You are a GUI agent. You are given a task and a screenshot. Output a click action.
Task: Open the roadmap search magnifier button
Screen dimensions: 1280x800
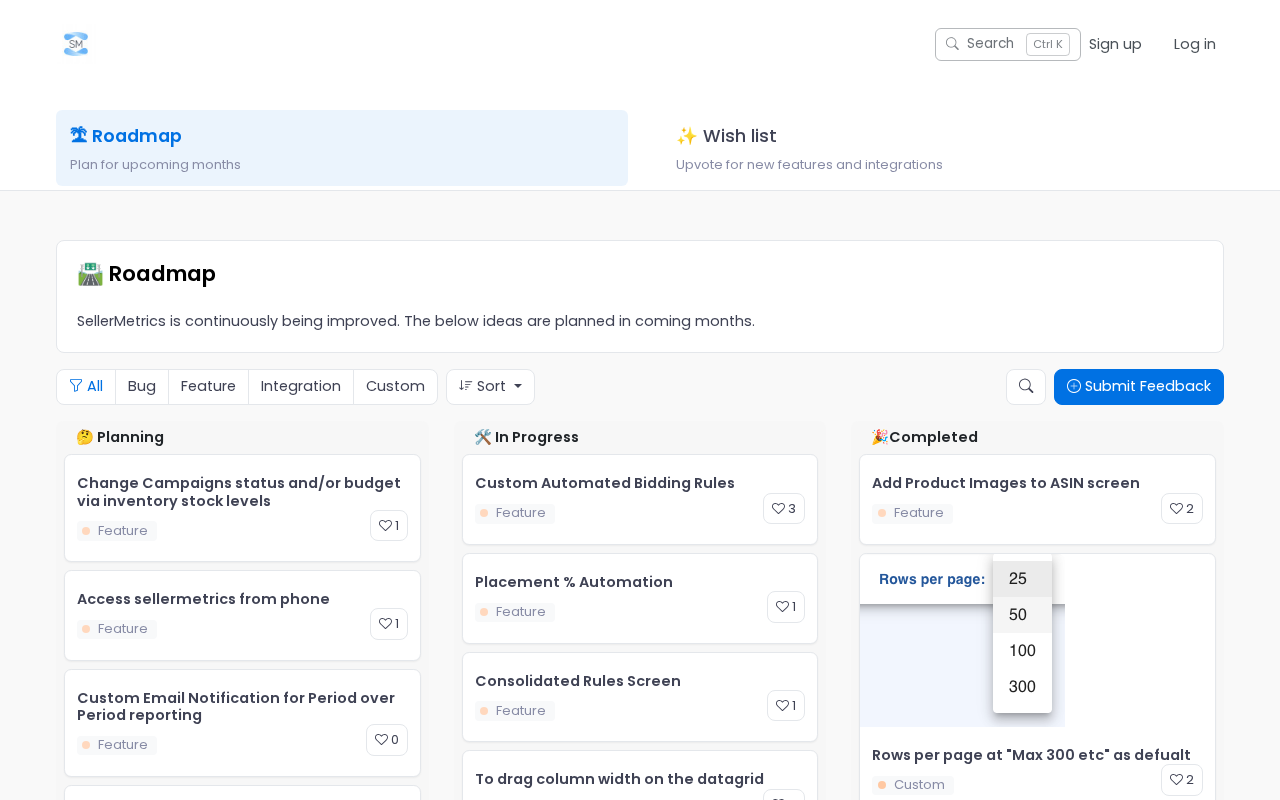pos(1026,387)
